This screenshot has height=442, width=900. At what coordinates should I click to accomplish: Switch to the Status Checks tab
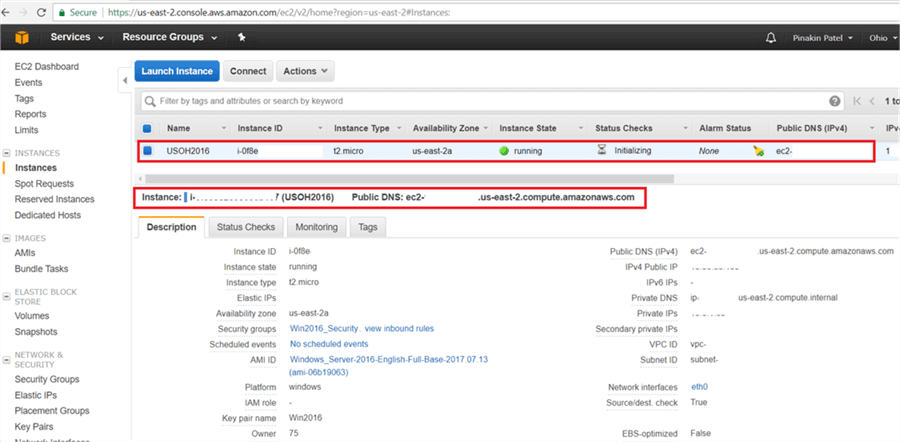pyautogui.click(x=246, y=227)
